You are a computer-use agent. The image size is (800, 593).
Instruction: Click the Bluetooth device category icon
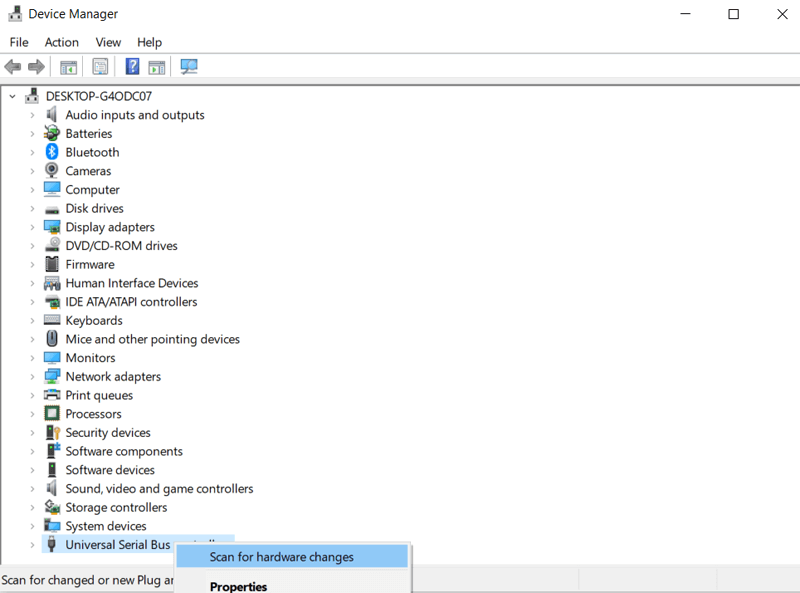[x=52, y=152]
